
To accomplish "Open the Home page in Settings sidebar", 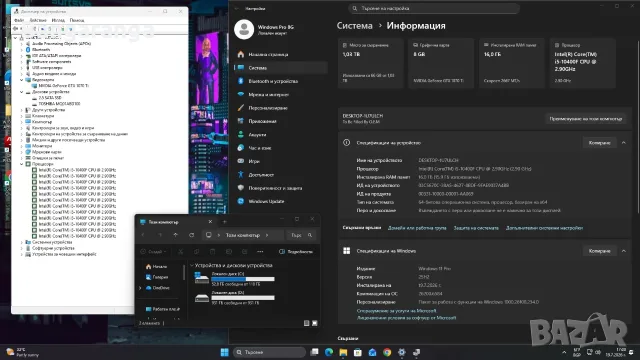I will point(268,54).
